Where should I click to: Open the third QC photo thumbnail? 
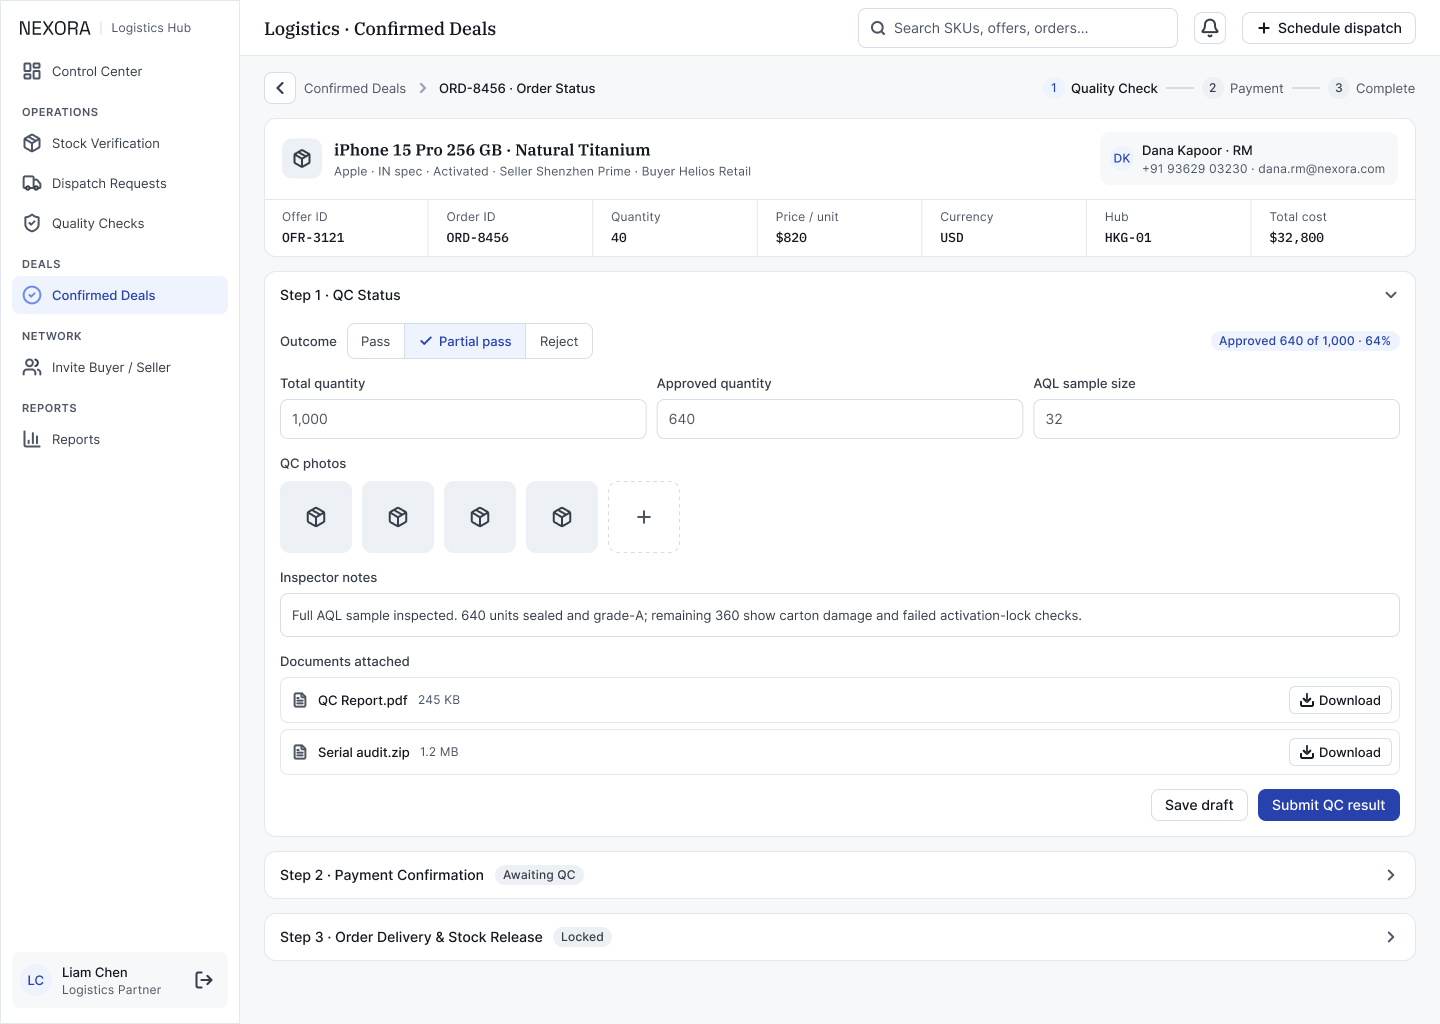coord(480,517)
